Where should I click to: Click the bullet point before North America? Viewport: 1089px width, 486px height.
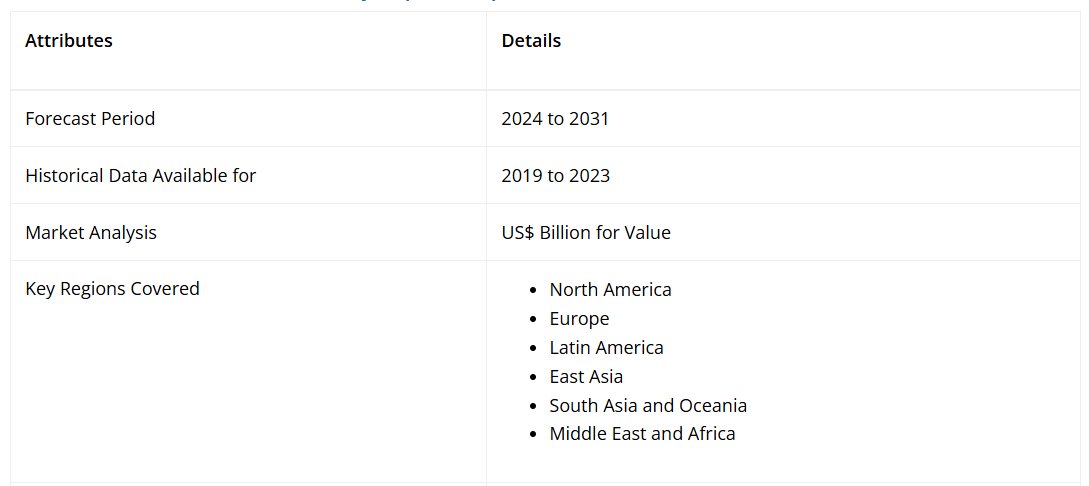point(535,291)
